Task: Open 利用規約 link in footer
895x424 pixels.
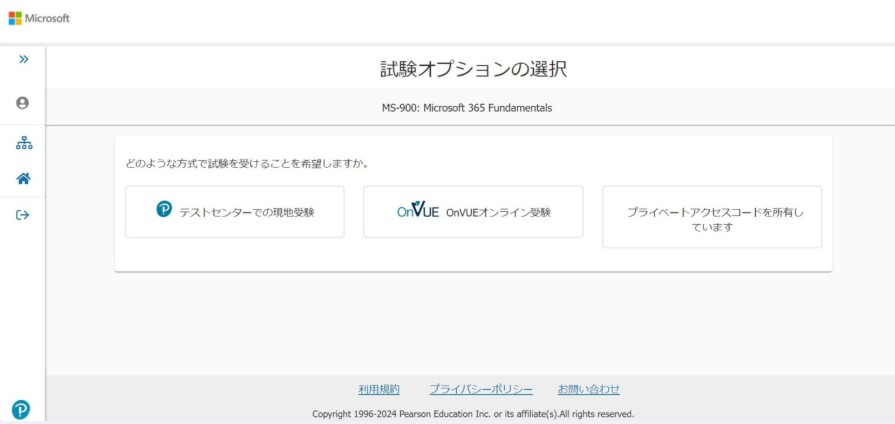Action: click(x=379, y=390)
